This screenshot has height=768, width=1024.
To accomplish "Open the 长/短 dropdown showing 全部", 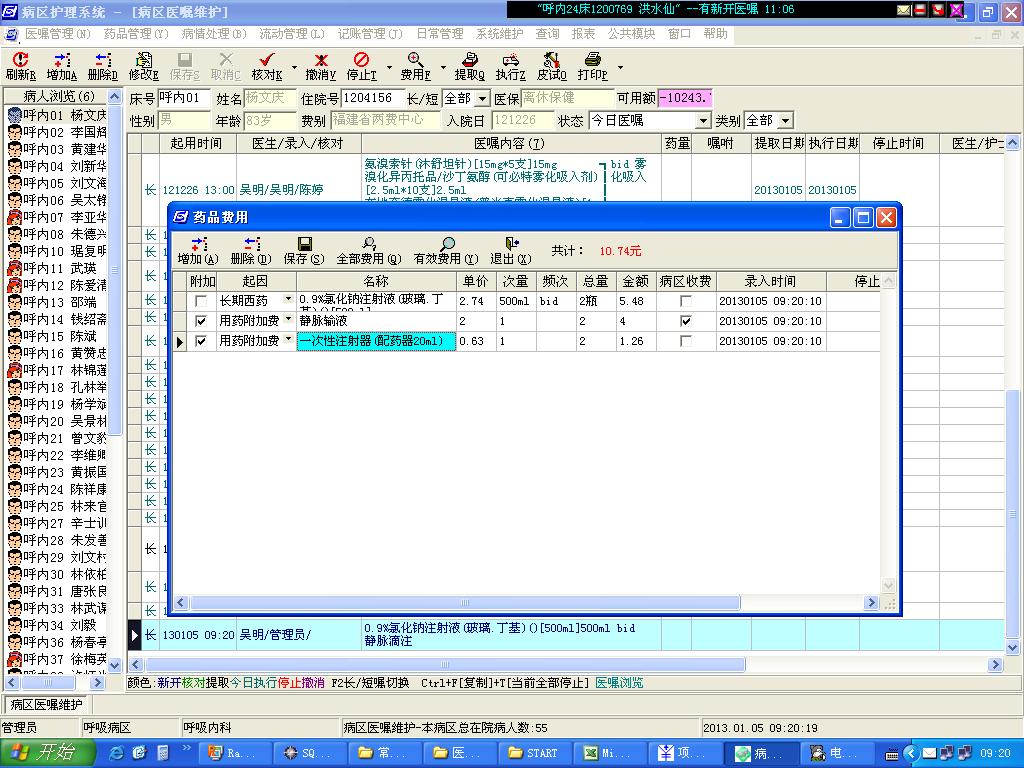I will click(482, 99).
